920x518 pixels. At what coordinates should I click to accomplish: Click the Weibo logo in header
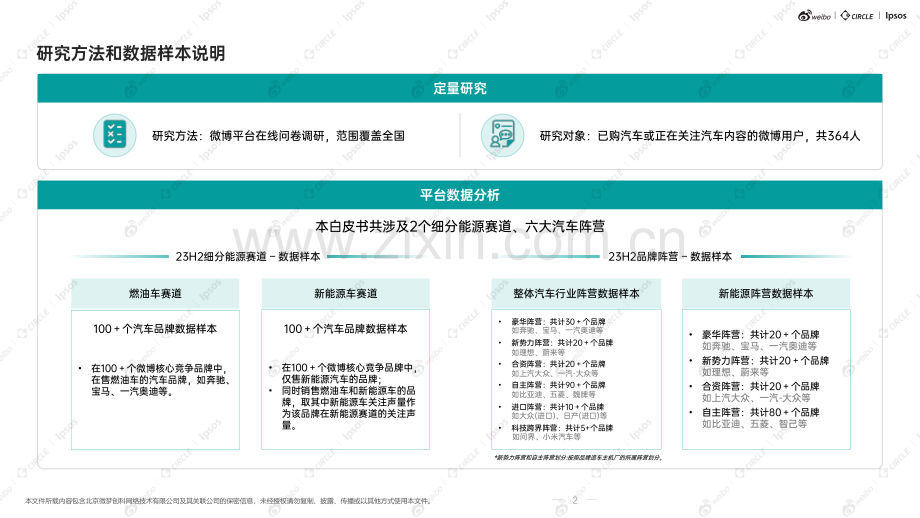coord(814,16)
